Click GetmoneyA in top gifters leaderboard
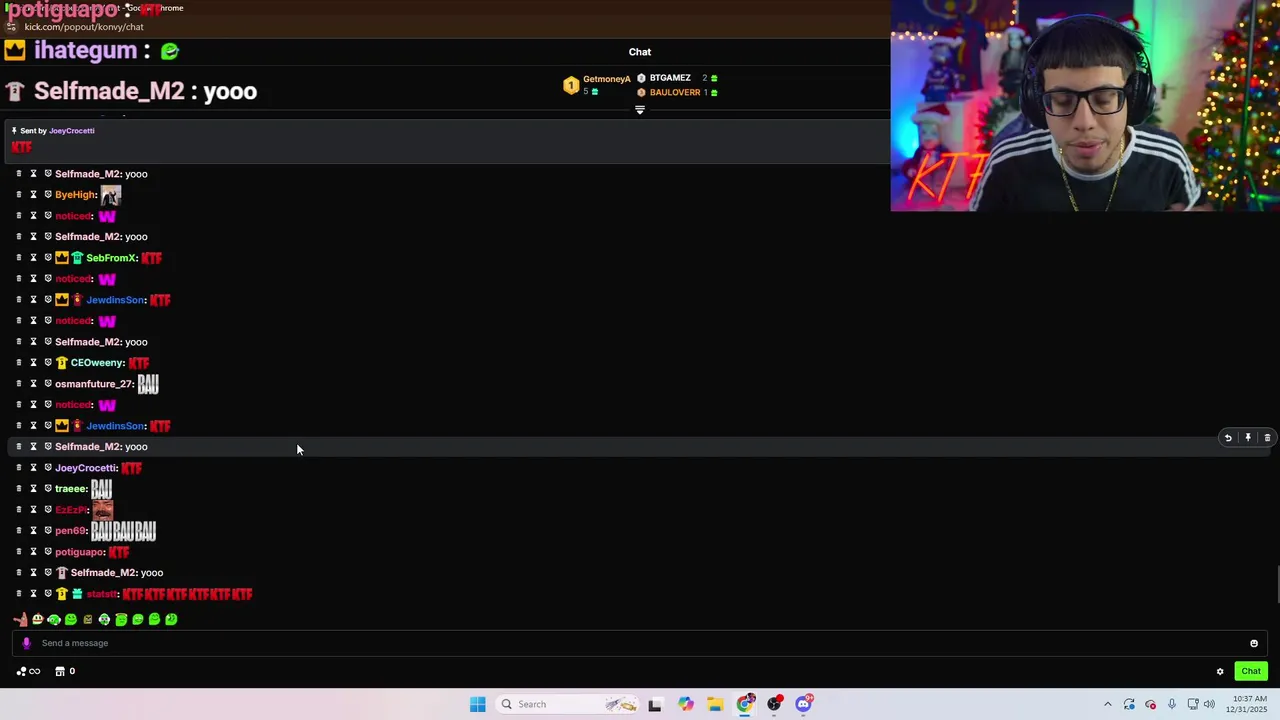Screen dimensions: 1280x720 click(598, 85)
